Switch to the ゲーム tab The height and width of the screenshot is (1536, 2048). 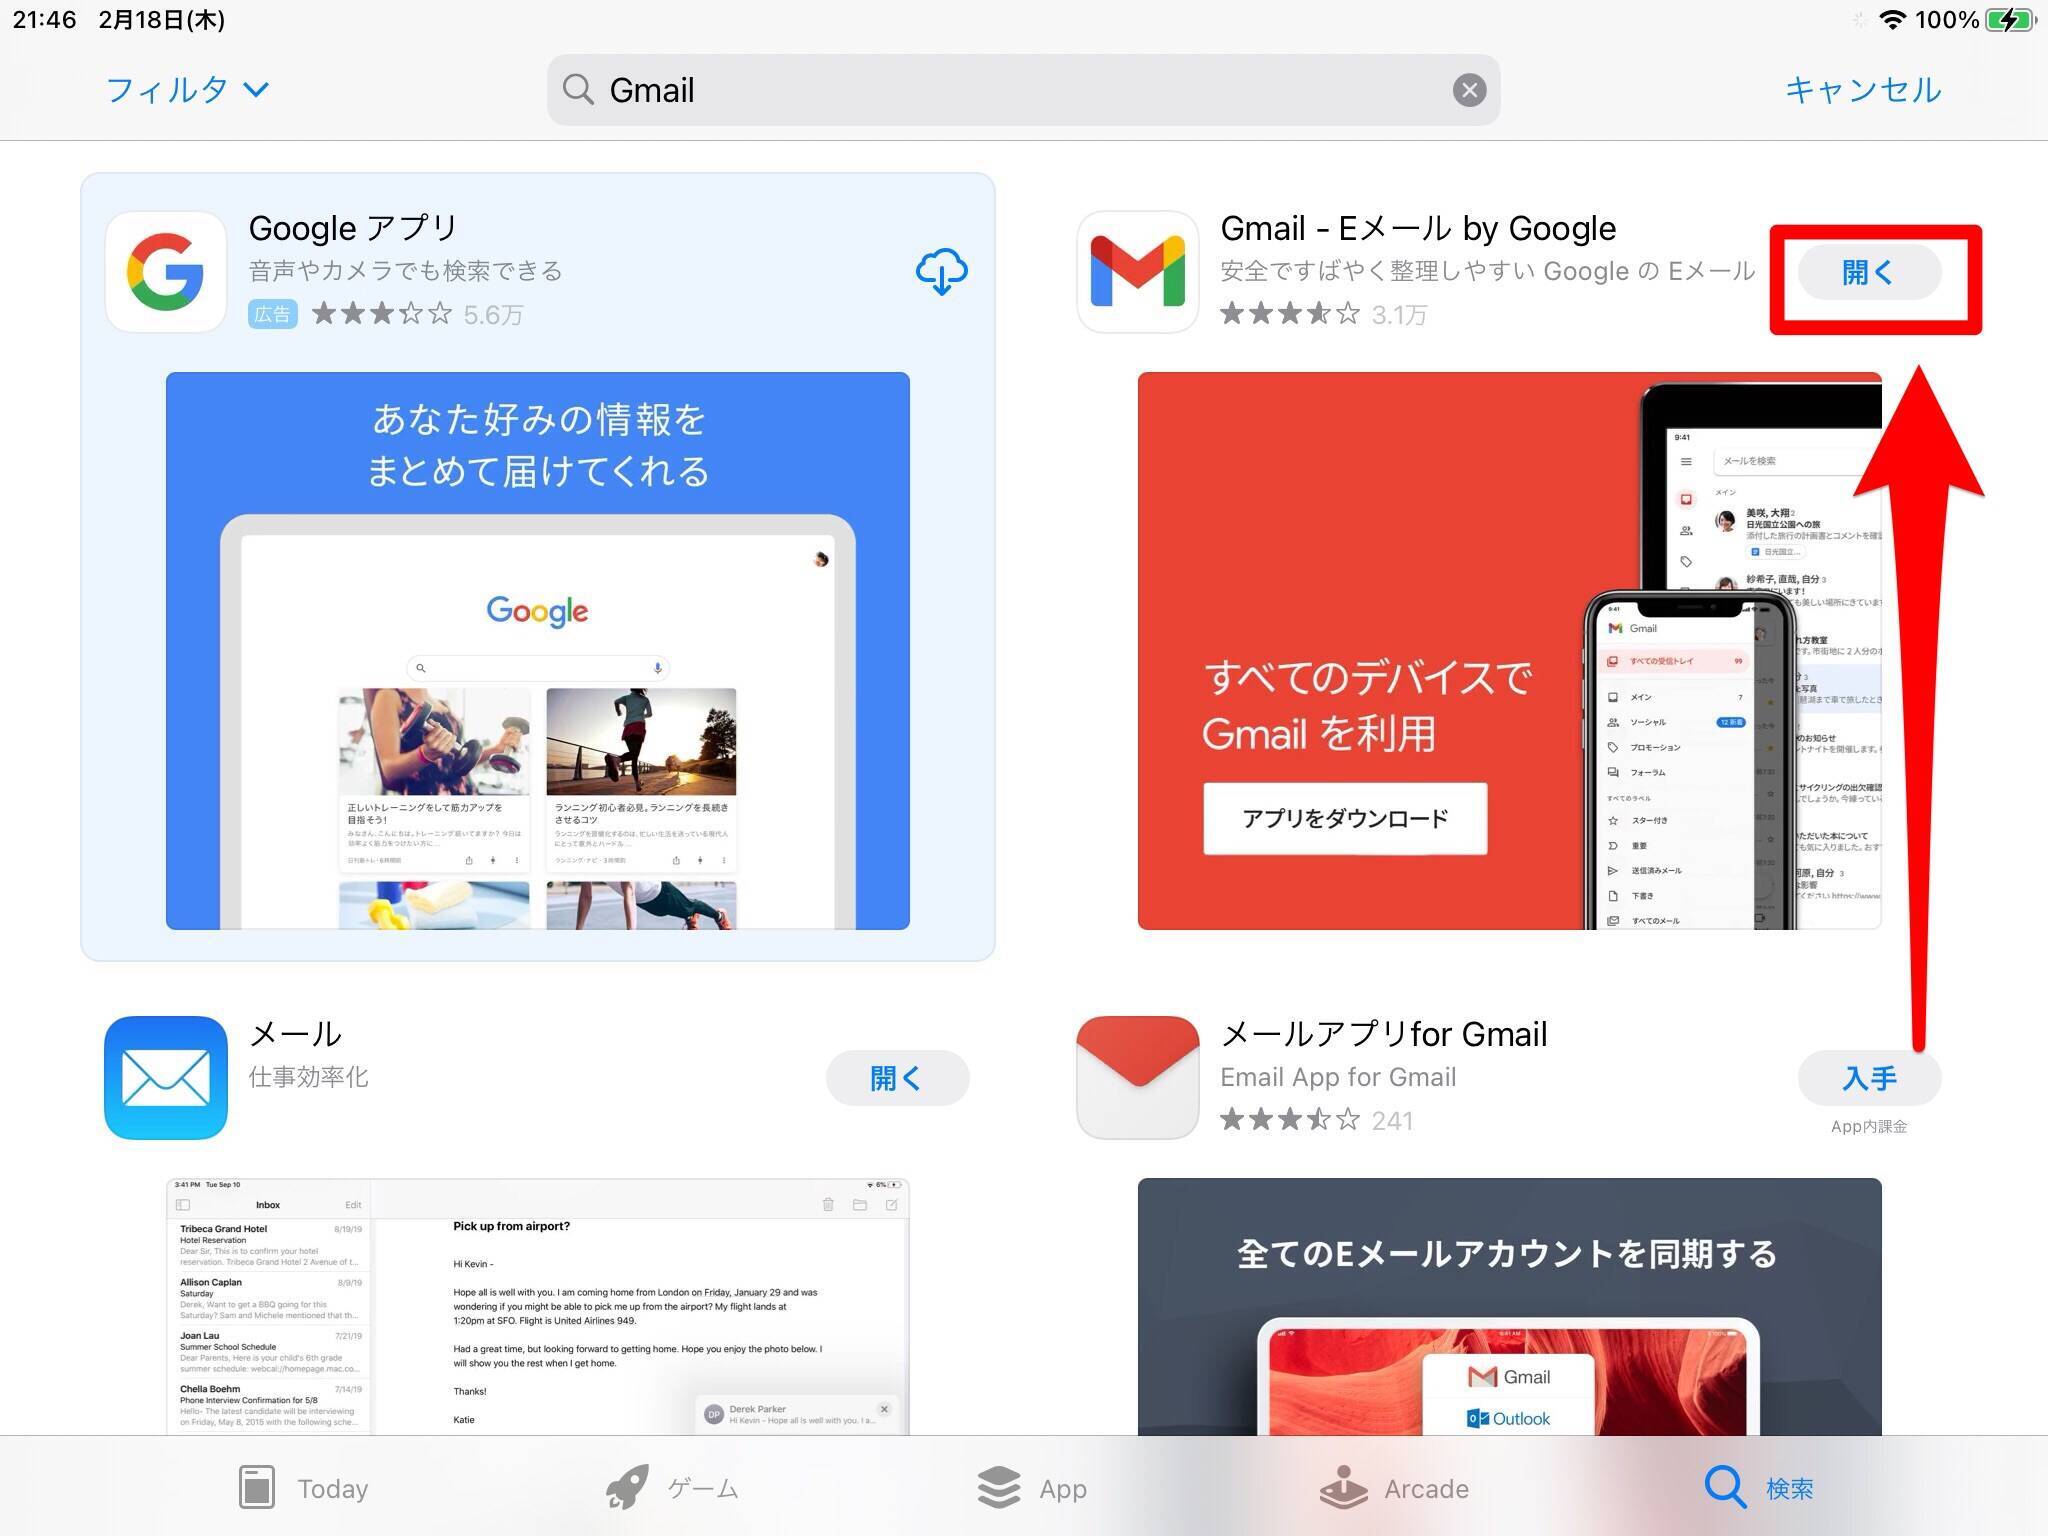[672, 1488]
